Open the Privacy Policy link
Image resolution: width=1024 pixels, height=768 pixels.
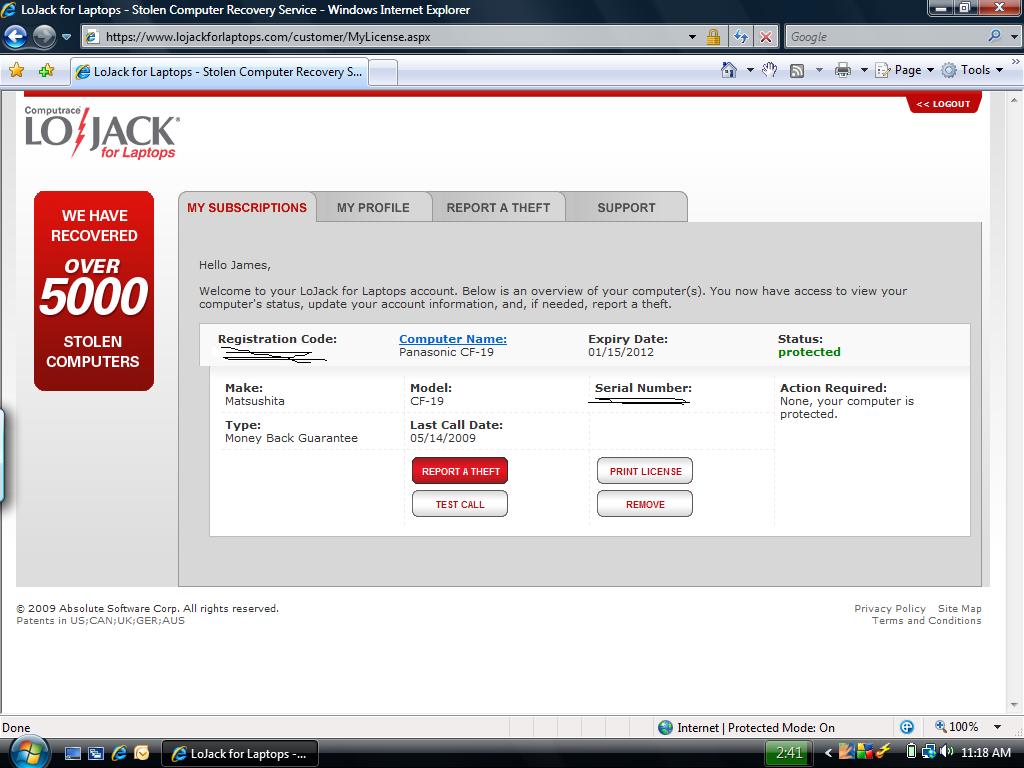point(889,608)
